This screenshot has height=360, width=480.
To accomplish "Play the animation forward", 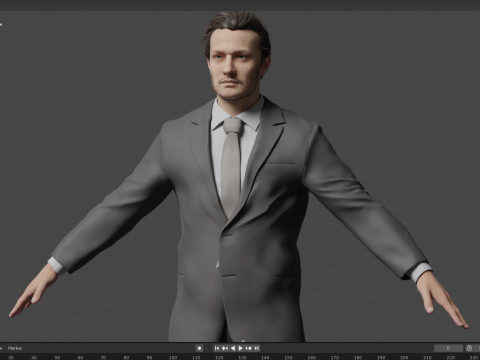I will pos(241,348).
